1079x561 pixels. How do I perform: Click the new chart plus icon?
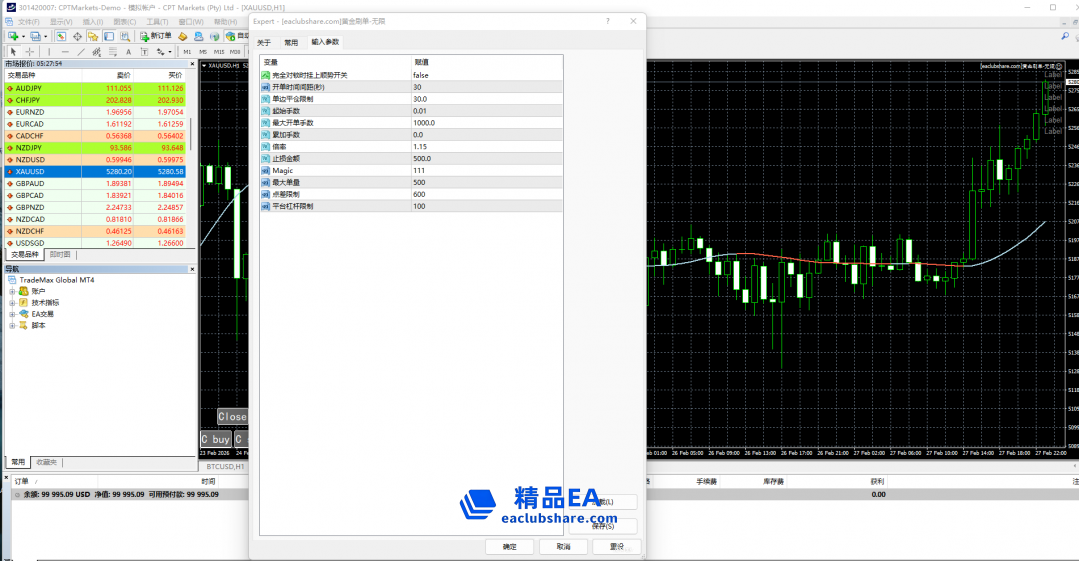pyautogui.click(x=13, y=36)
